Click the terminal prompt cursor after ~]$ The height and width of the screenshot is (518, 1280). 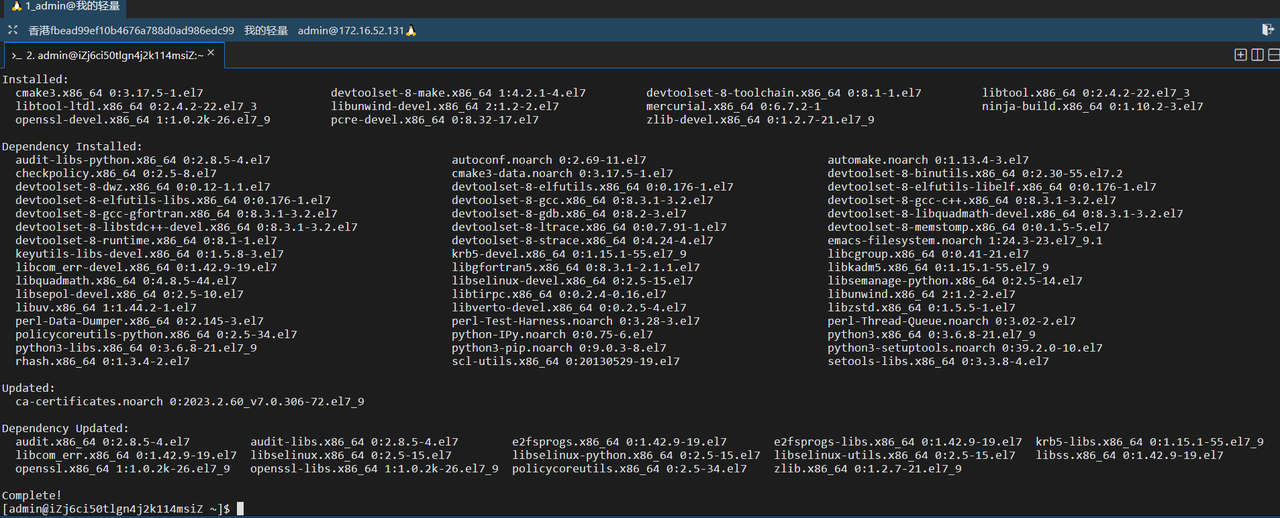tap(240, 509)
